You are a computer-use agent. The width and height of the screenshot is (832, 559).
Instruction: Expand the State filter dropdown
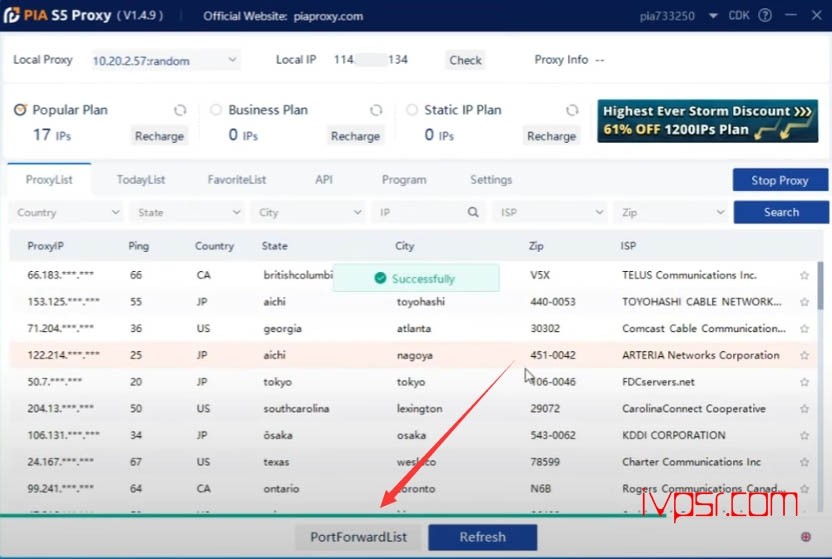click(187, 213)
